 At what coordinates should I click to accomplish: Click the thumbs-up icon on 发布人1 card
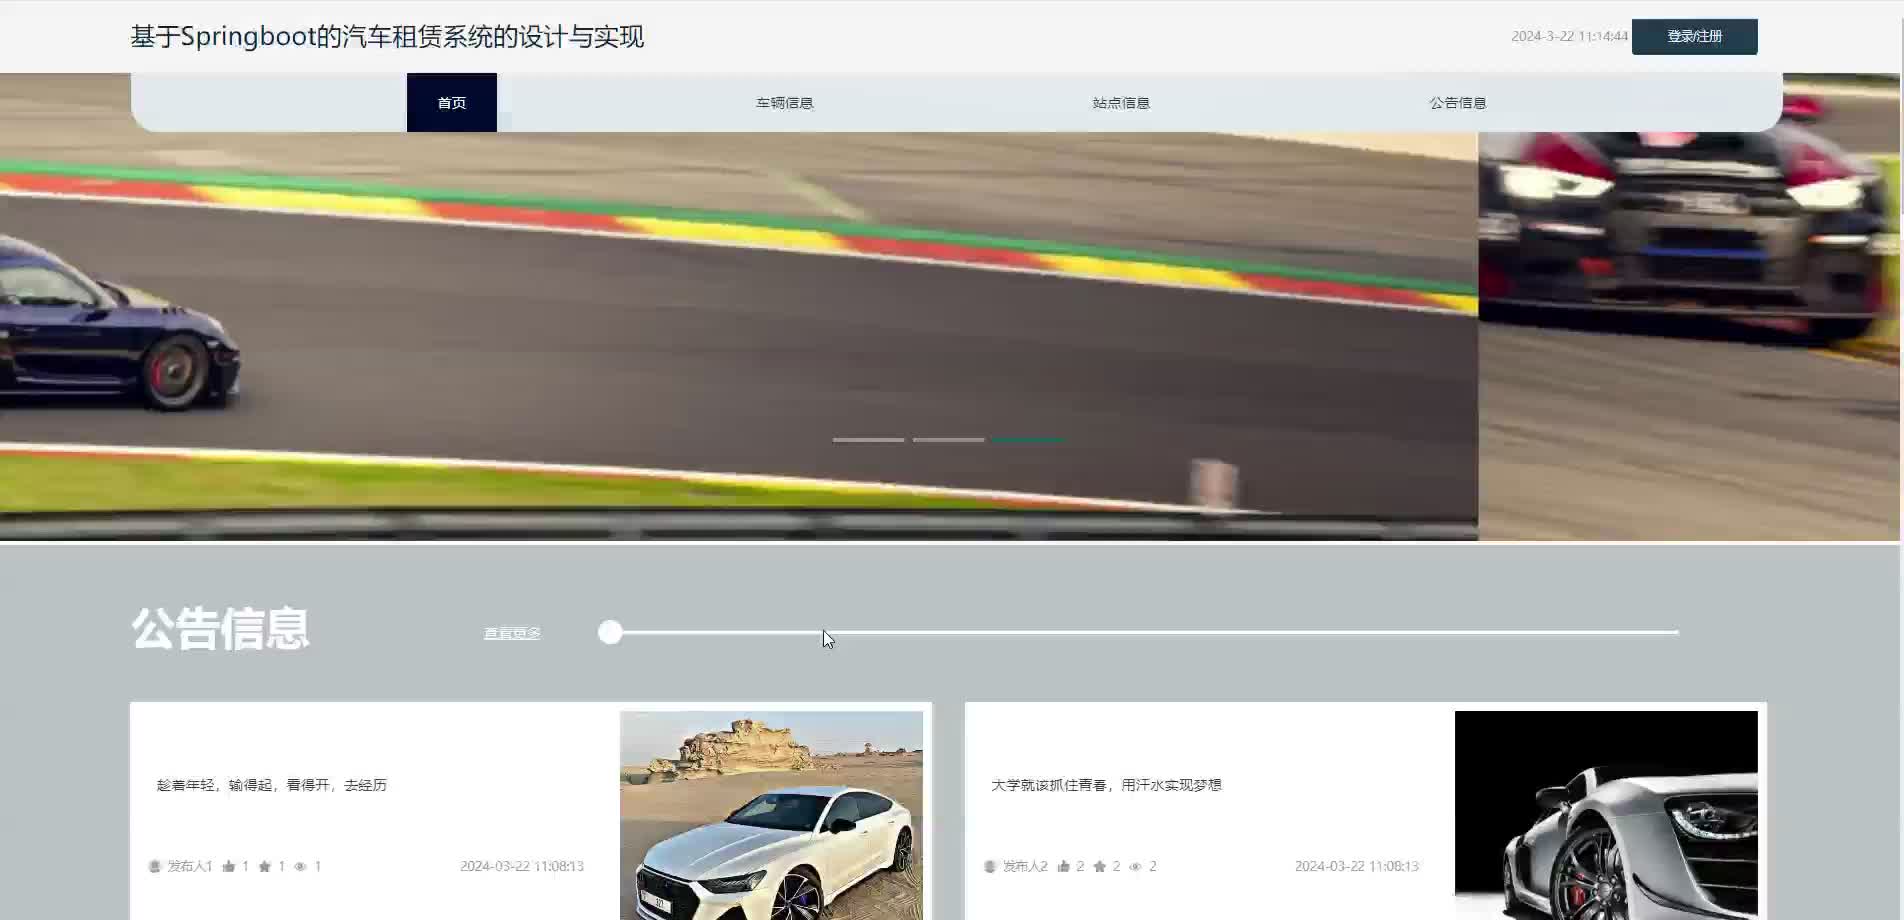pos(229,866)
